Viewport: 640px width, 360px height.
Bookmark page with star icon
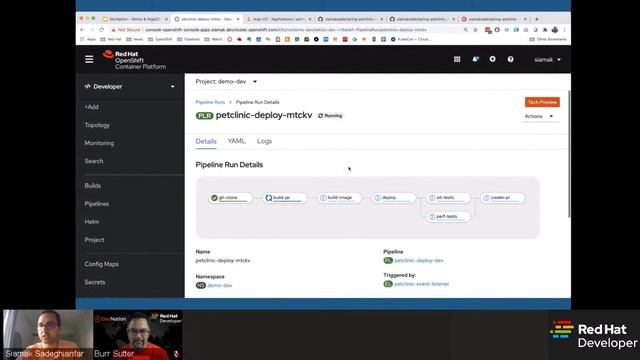pos(476,30)
